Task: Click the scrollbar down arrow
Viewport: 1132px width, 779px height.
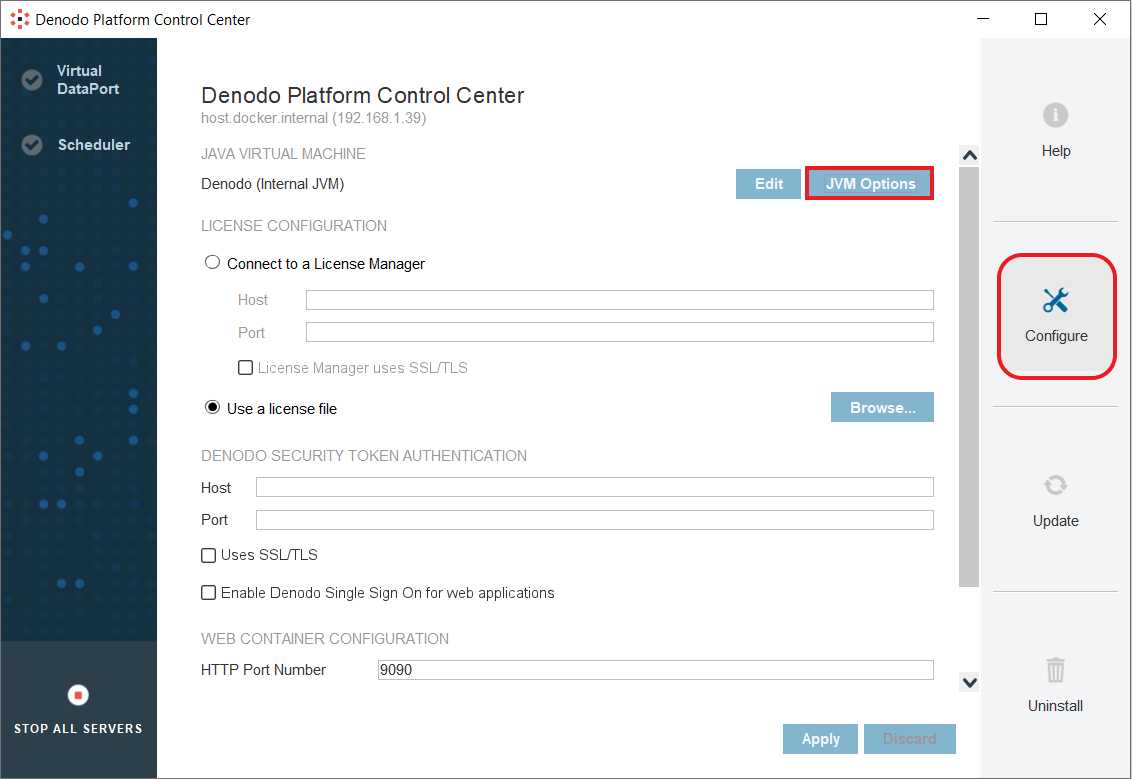Action: click(x=970, y=682)
